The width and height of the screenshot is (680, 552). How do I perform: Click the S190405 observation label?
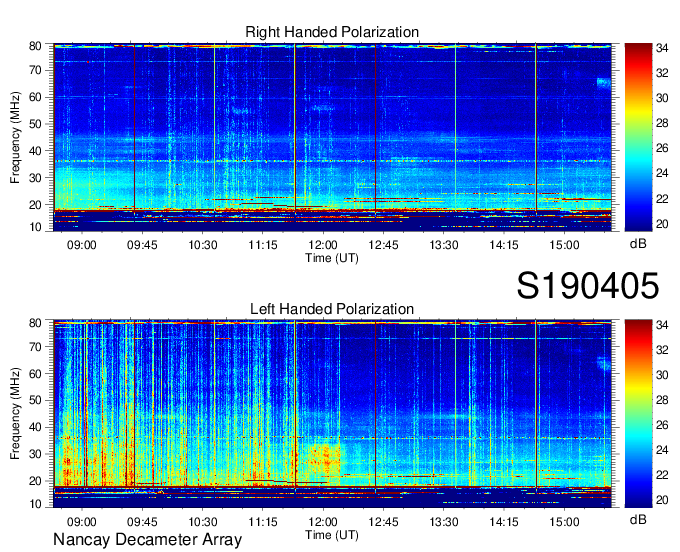[x=588, y=286]
